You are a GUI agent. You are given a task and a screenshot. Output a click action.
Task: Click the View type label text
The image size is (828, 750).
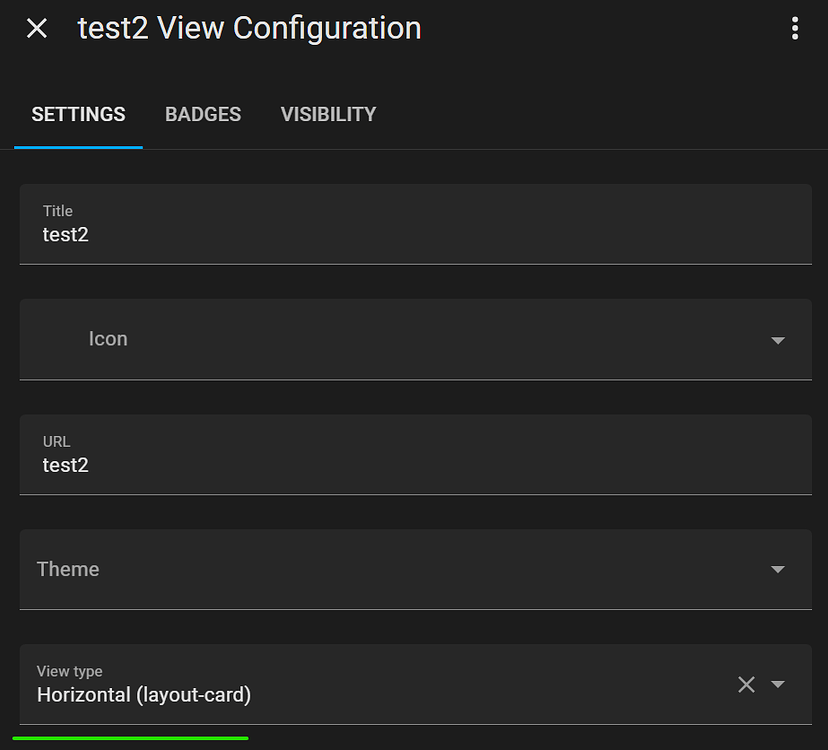[69, 671]
